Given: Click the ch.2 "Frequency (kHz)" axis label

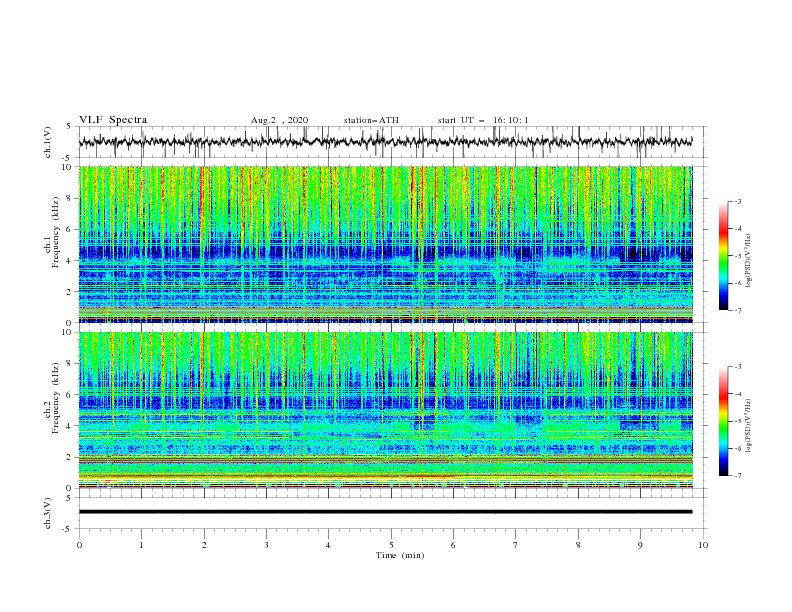Looking at the screenshot, I should pyautogui.click(x=56, y=398).
